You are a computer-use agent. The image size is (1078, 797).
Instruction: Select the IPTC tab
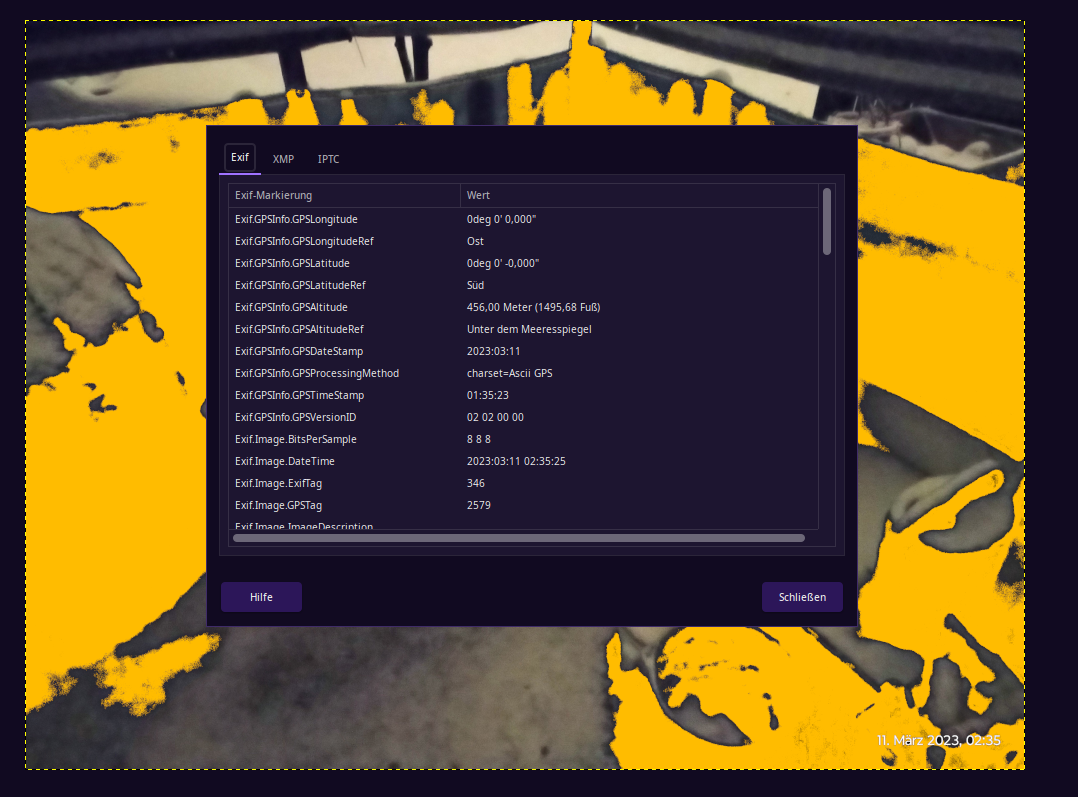[329, 159]
